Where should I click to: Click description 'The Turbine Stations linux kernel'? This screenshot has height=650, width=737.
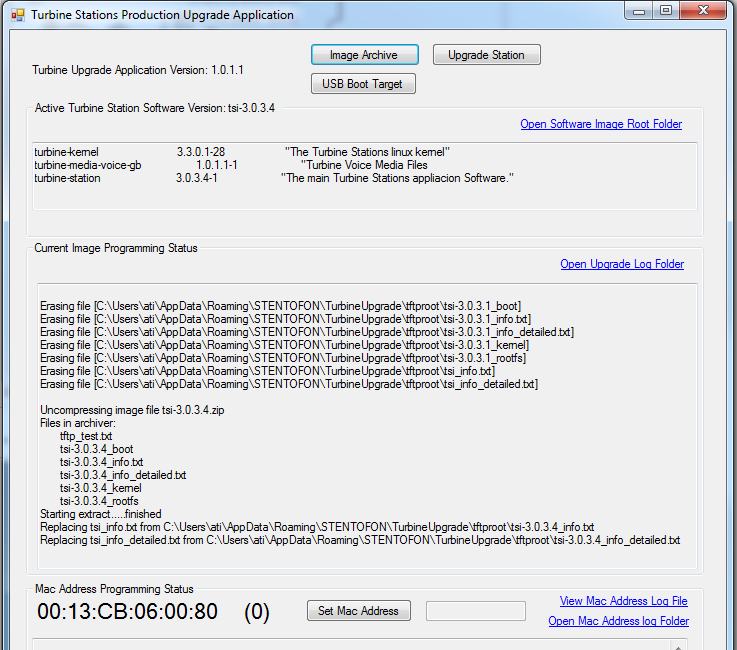(x=367, y=152)
